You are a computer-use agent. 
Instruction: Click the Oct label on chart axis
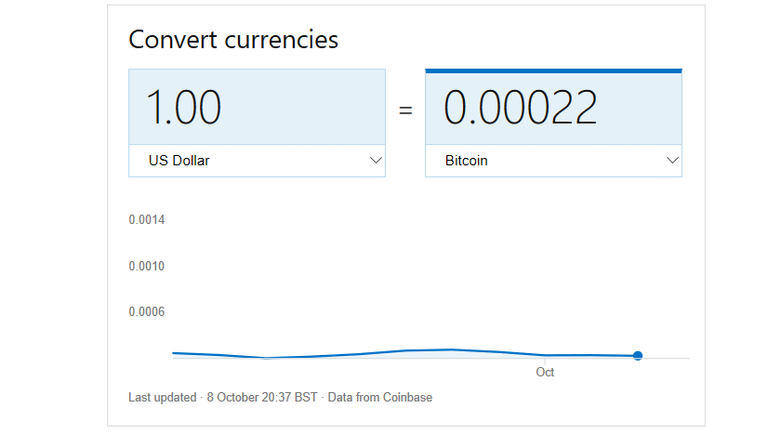pos(545,372)
